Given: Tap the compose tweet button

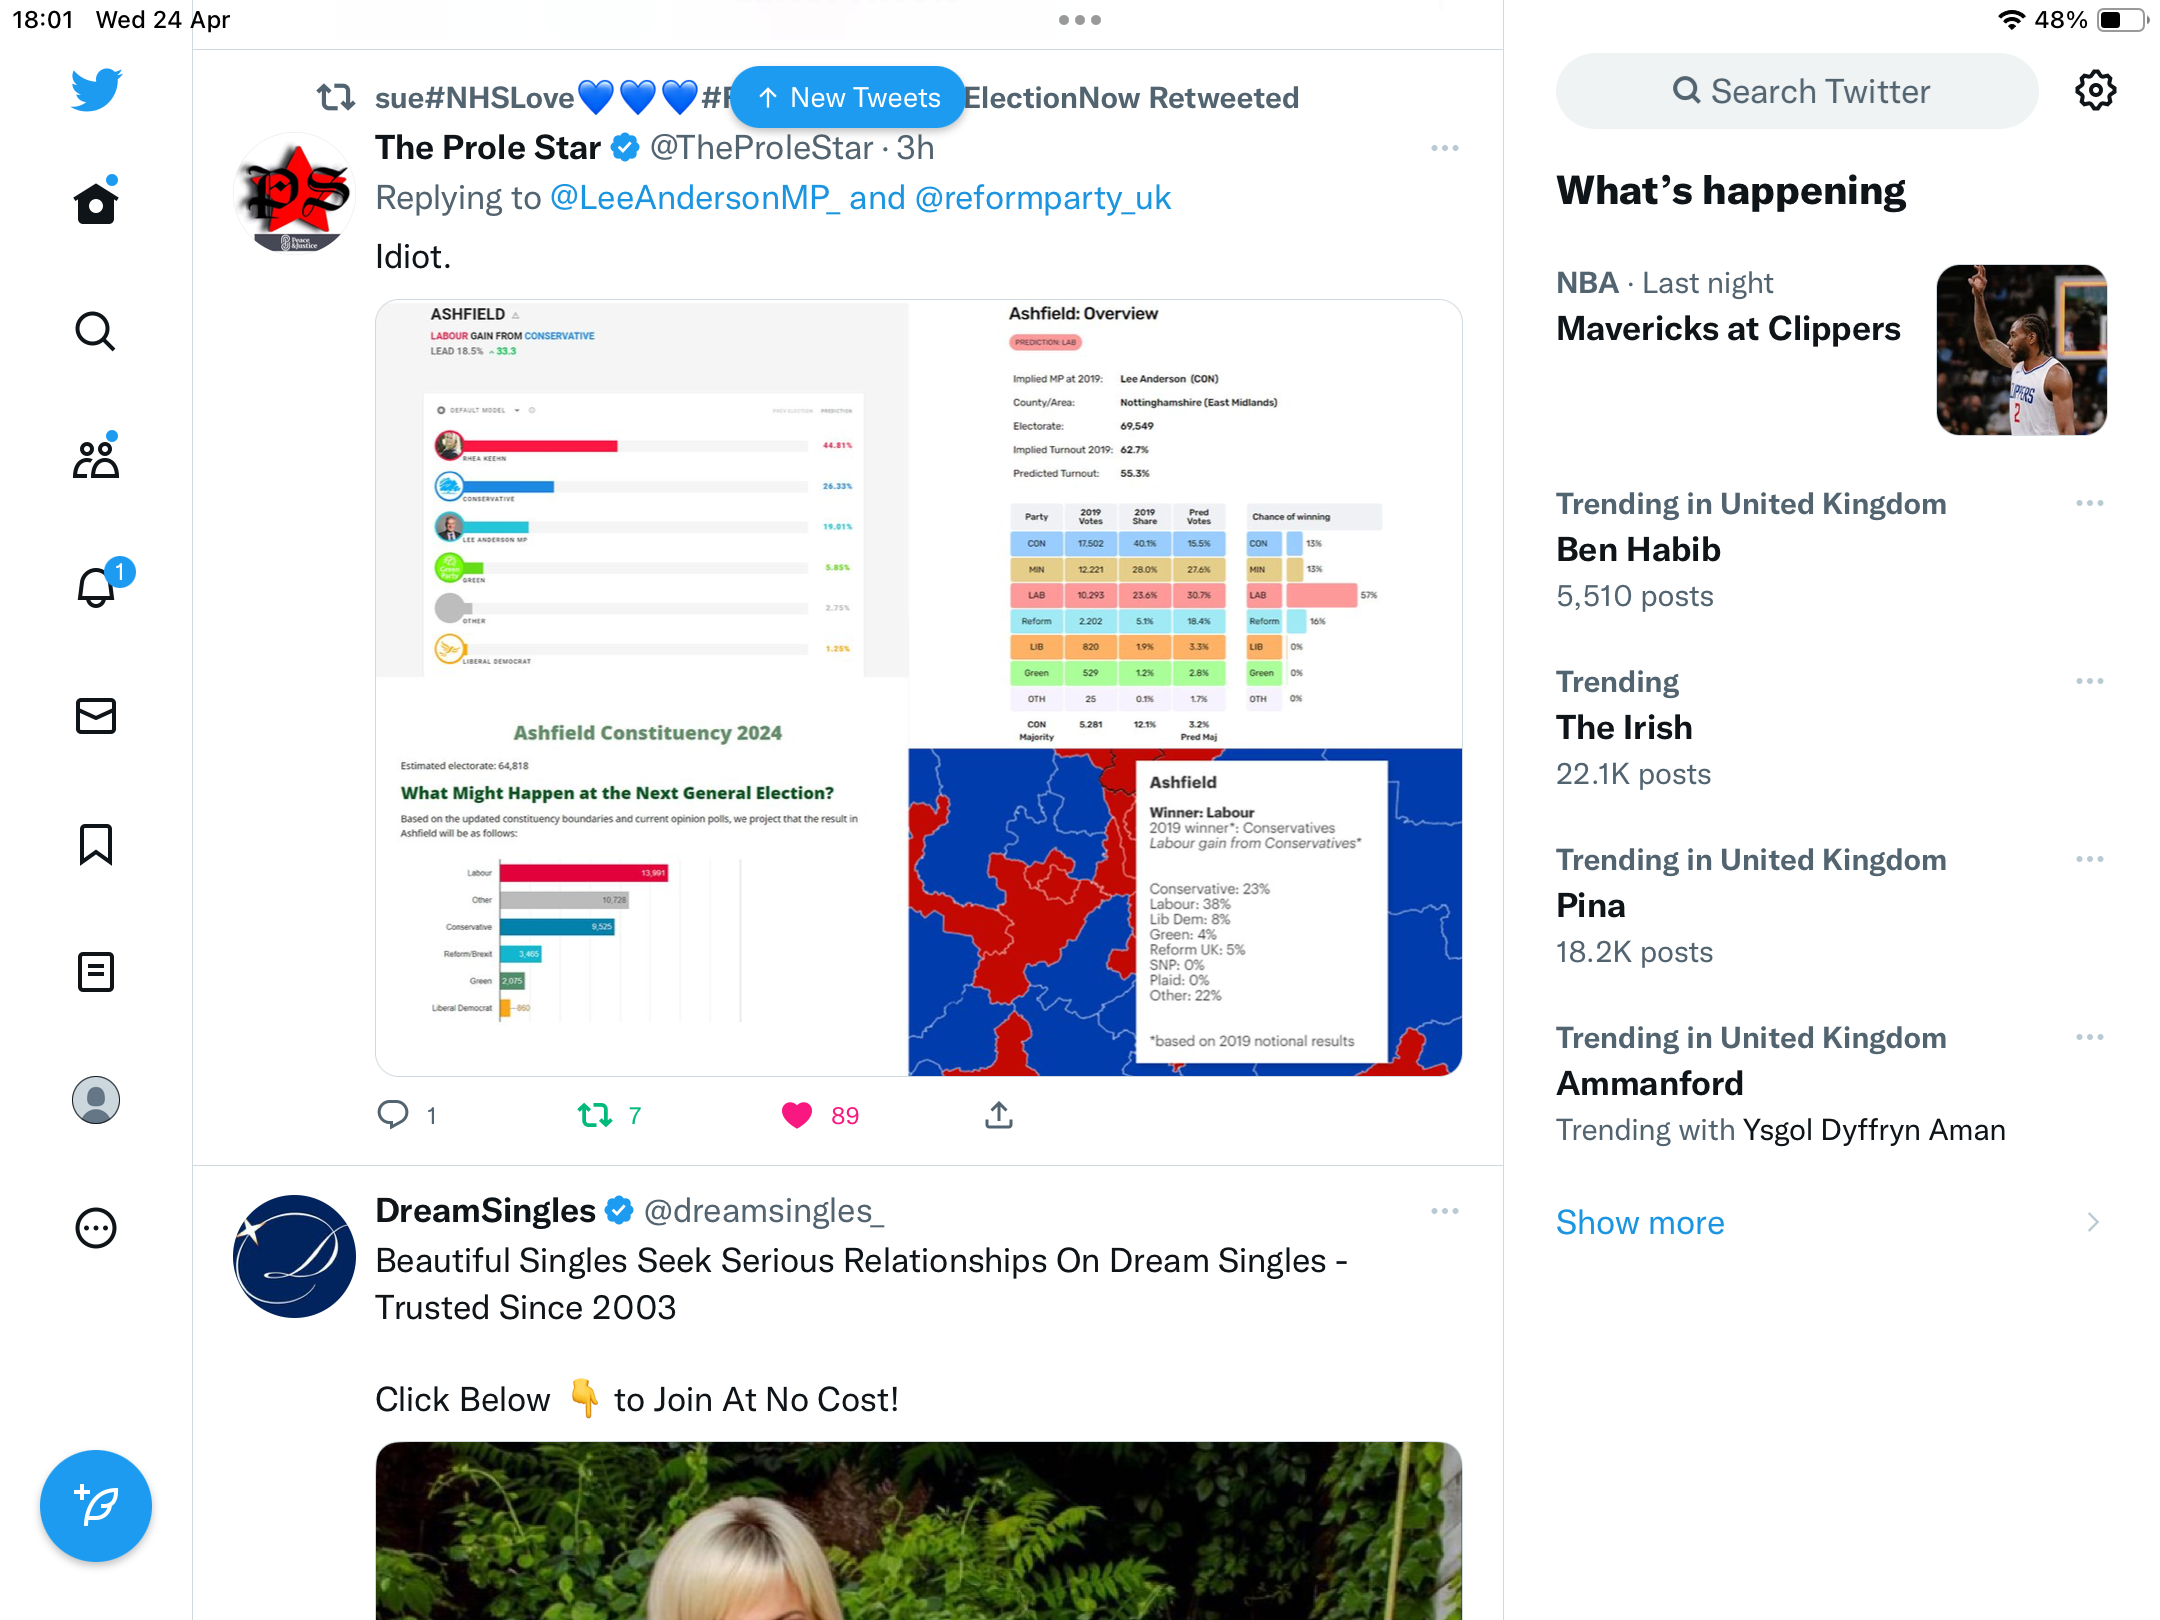Looking at the screenshot, I should [x=96, y=1506].
